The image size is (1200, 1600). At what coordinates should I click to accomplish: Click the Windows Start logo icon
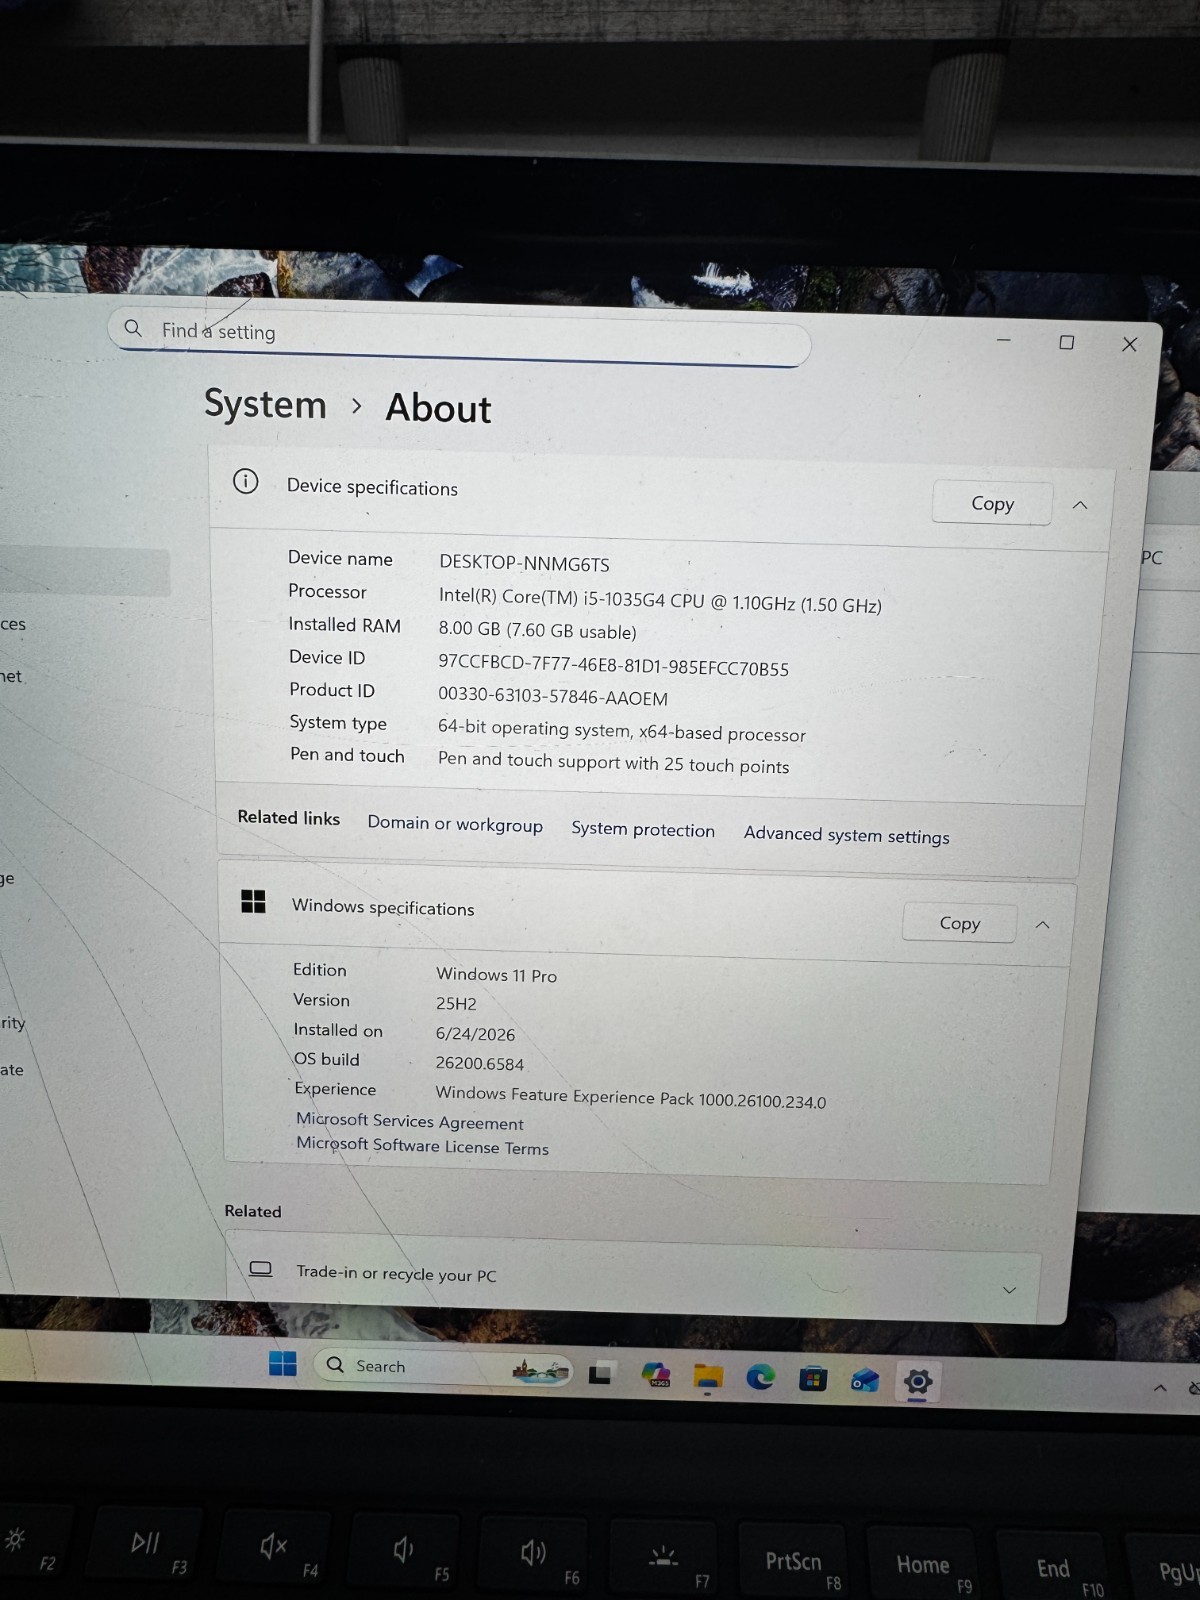coord(283,1363)
